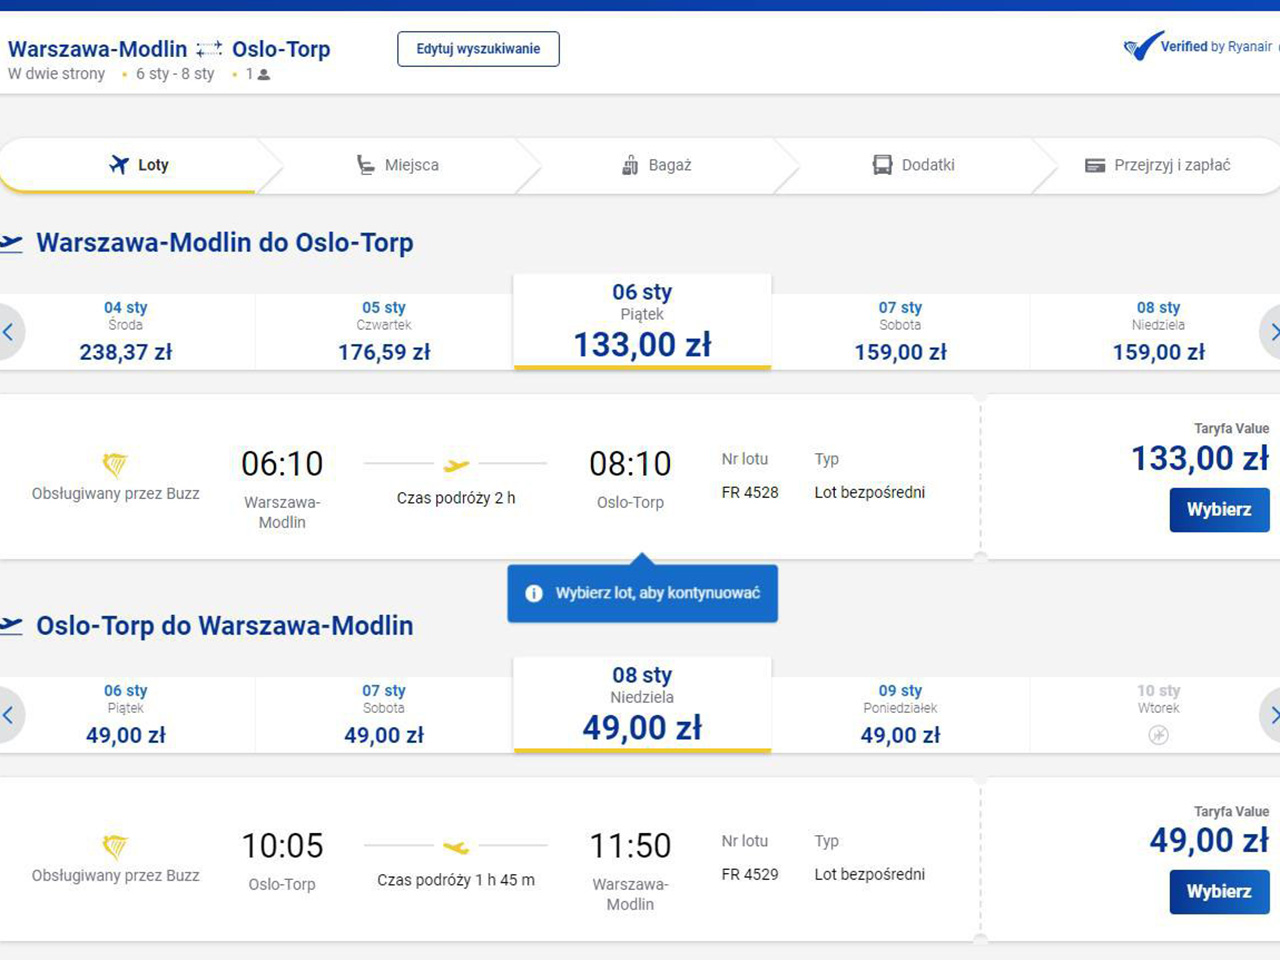This screenshot has width=1280, height=960.
Task: Click the no-flight icon under 10 sty
Action: pos(1158,735)
